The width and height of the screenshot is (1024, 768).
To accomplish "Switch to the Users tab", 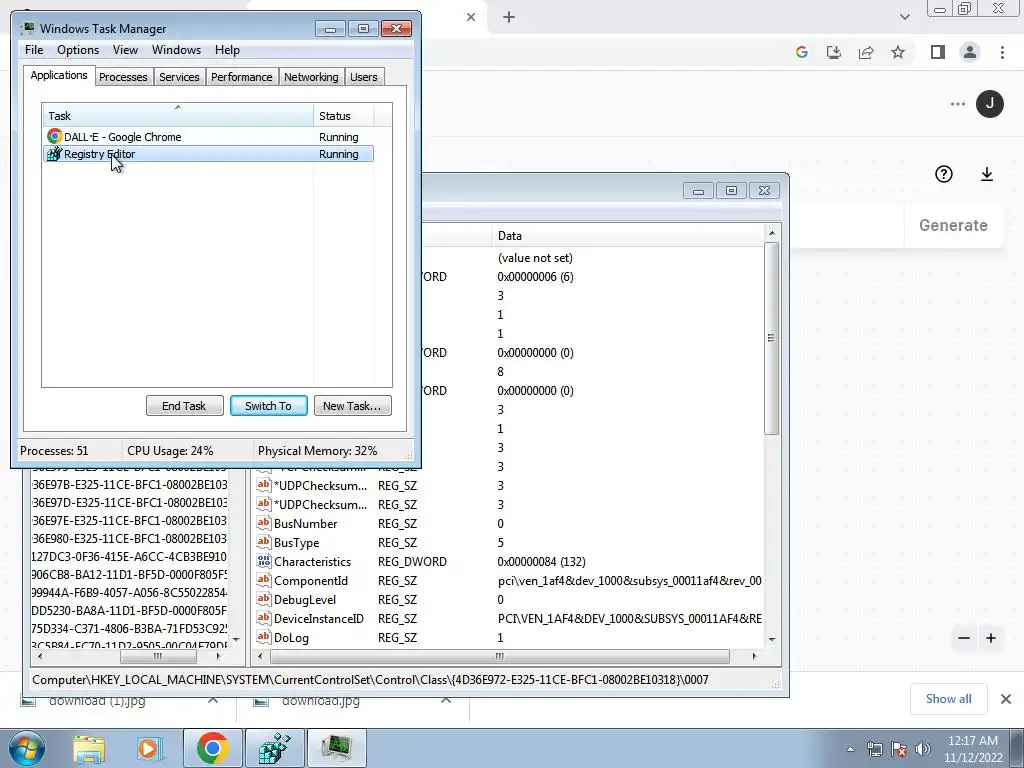I will click(364, 77).
